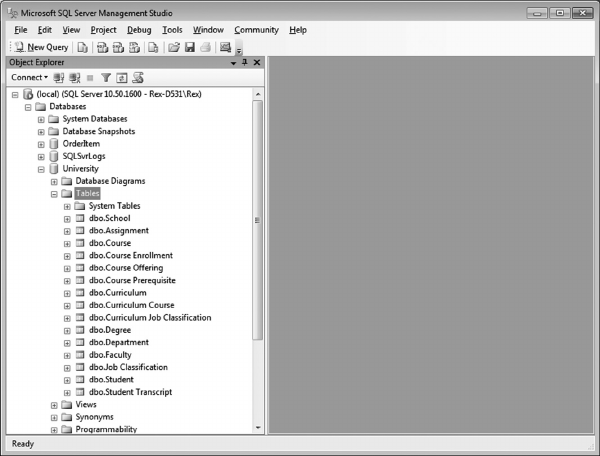Expand the dbo.Course Offering table node
Image resolution: width=600 pixels, height=456 pixels.
(67, 269)
